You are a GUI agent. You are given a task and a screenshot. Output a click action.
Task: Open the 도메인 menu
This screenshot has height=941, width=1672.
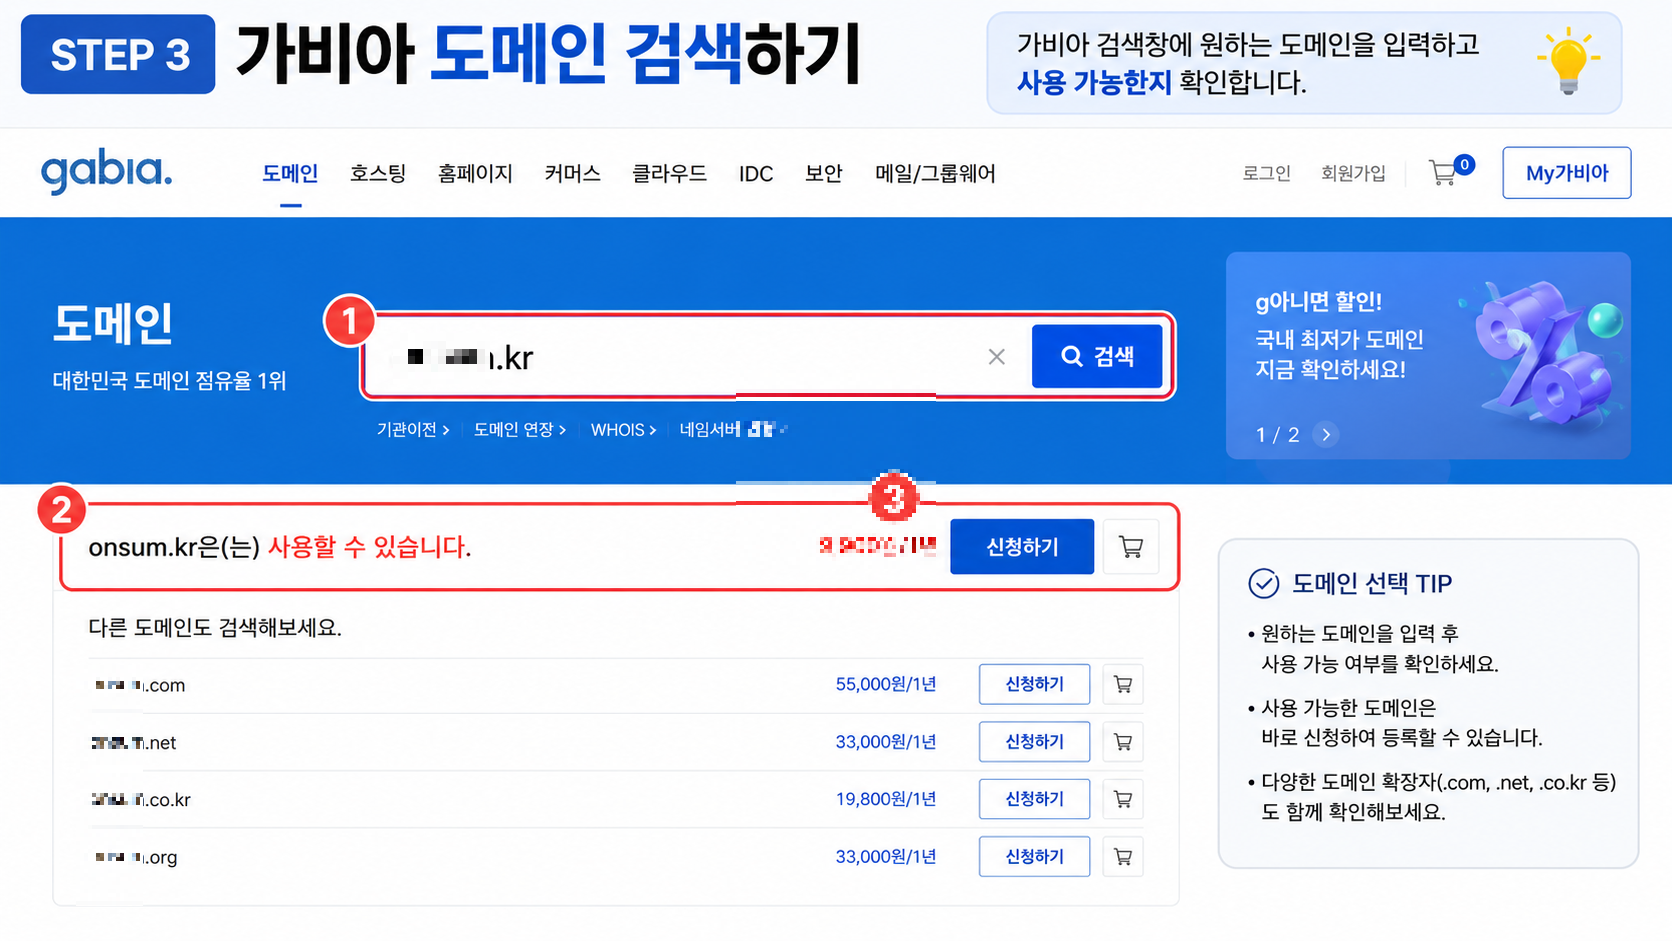click(290, 174)
